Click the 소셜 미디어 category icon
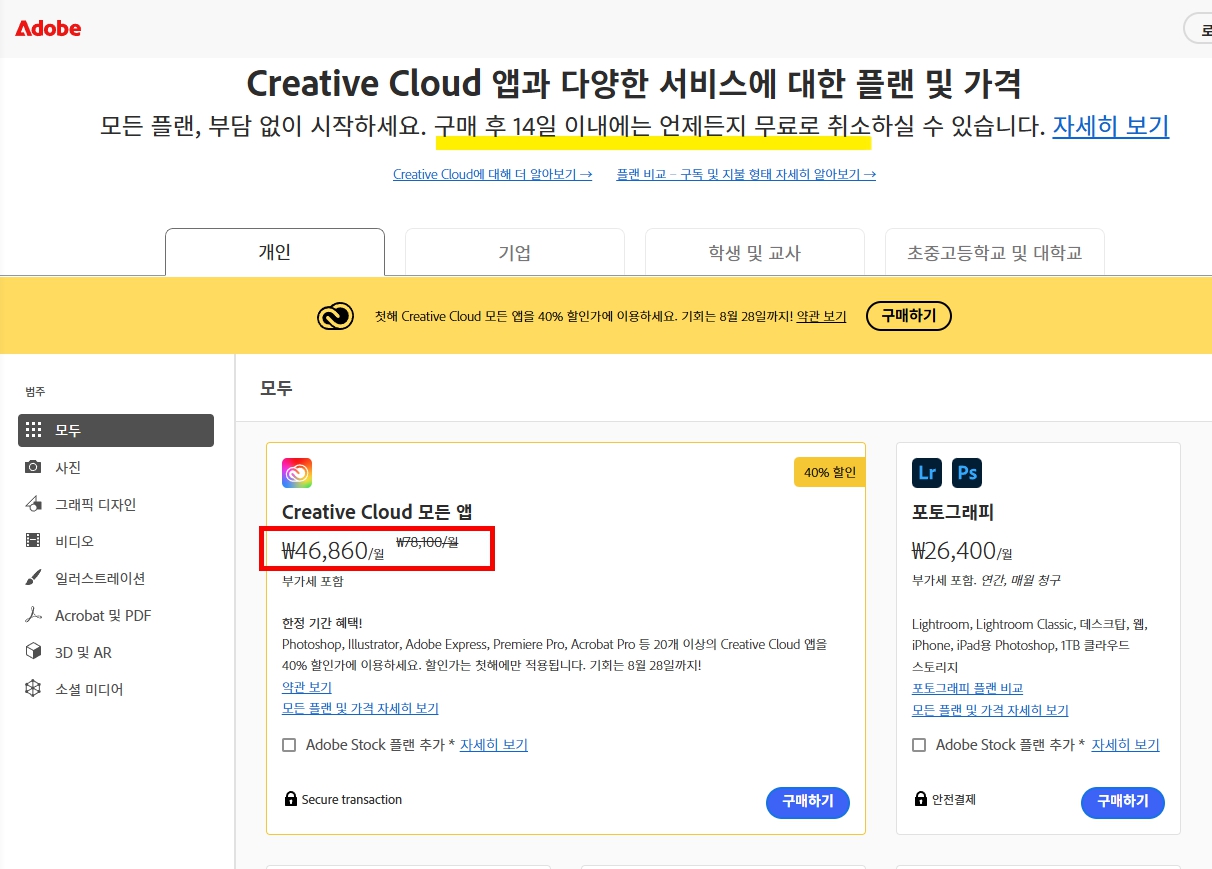The width and height of the screenshot is (1212, 869). point(34,689)
